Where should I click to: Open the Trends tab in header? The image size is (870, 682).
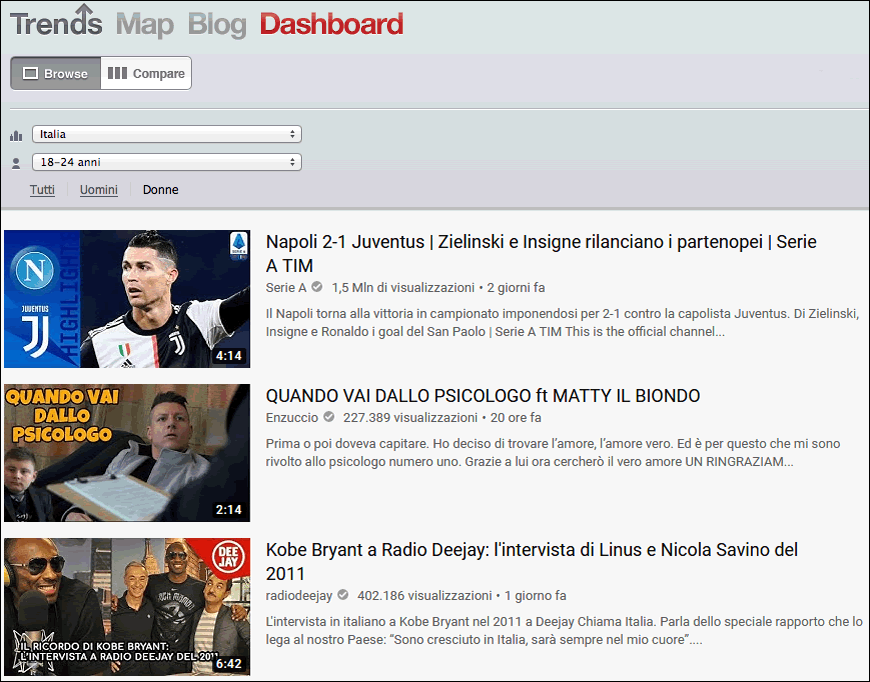point(56,21)
